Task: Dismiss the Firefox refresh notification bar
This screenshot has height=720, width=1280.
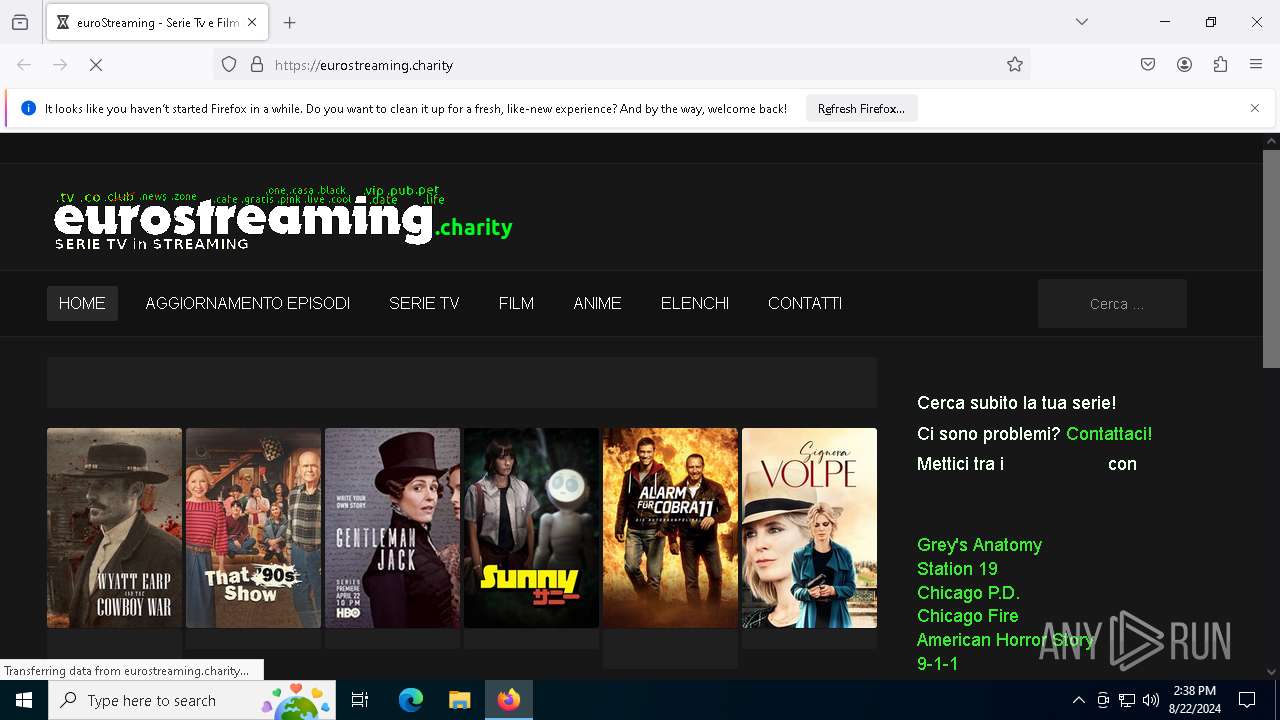Action: click(x=1255, y=108)
